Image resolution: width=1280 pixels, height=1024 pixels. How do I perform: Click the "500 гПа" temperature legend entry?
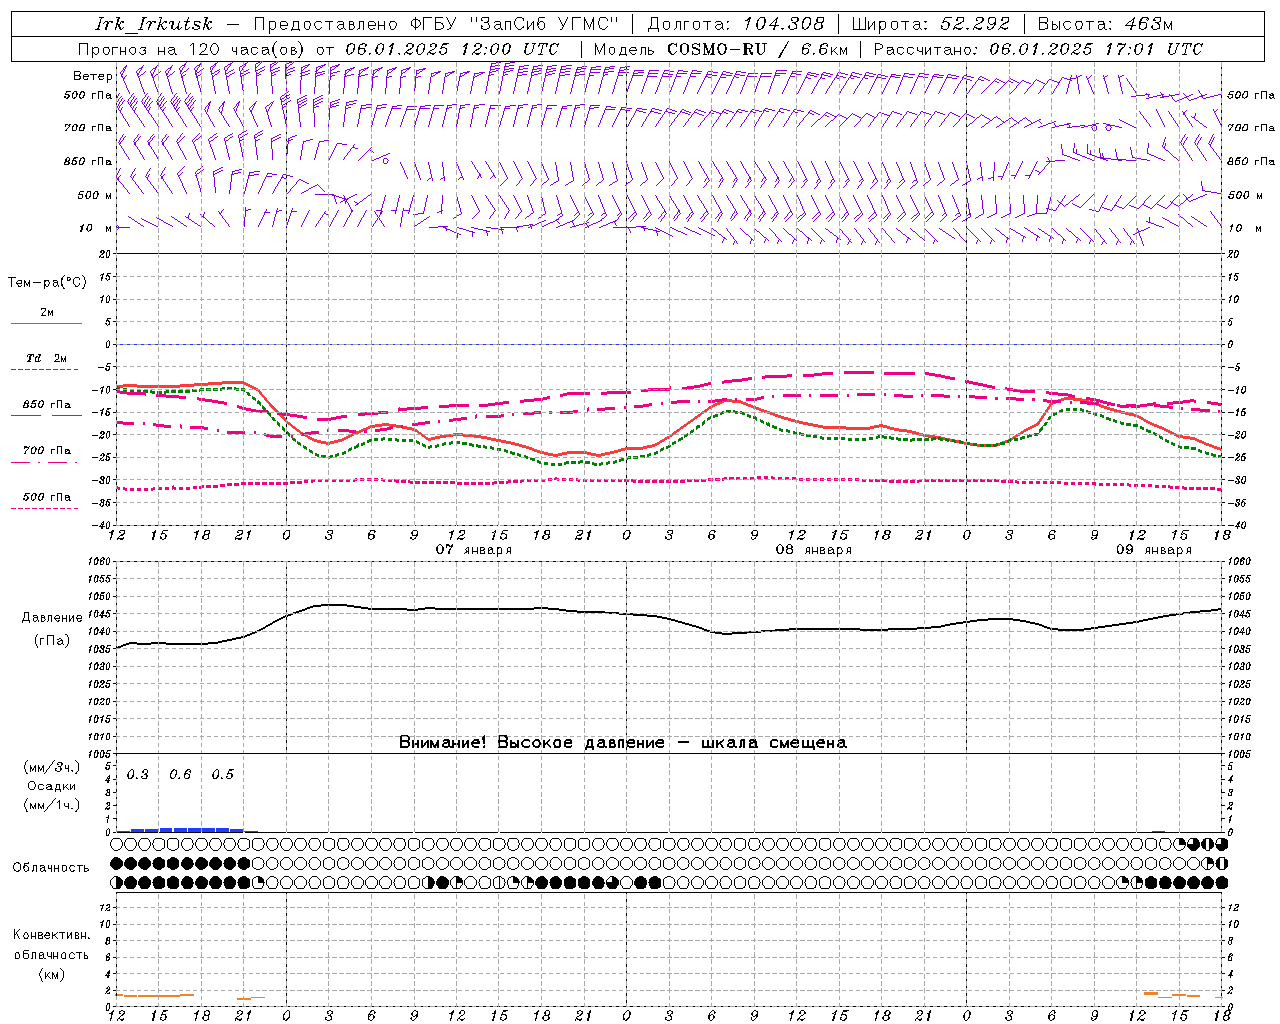(x=46, y=497)
